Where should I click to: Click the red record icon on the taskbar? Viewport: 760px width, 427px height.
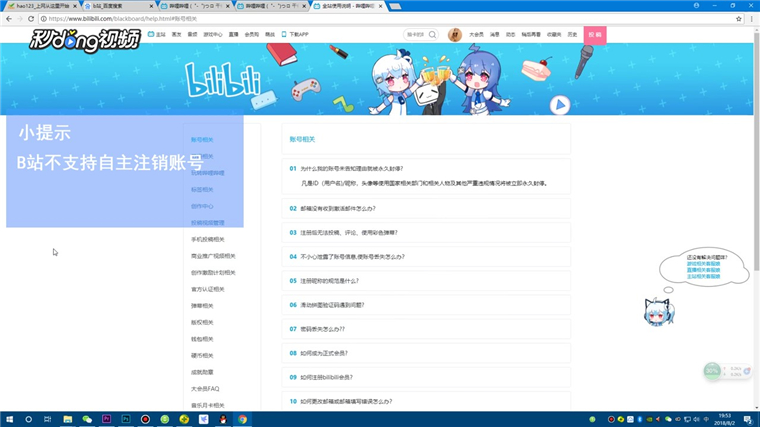145,419
